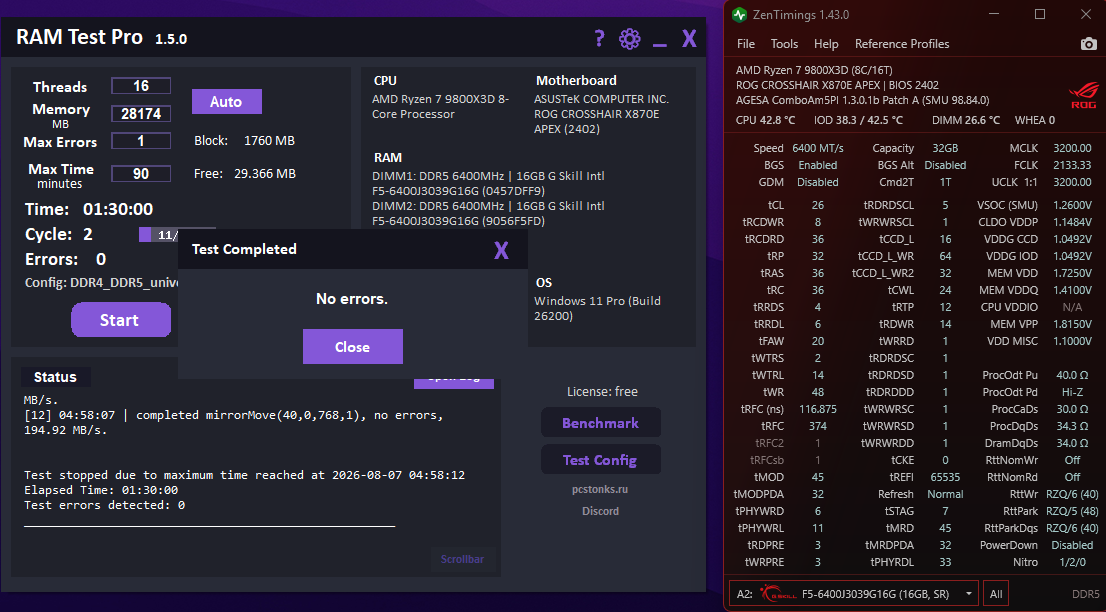The image size is (1106, 612).
Task: Click the Cmd2T value 1T
Action: coord(945,182)
